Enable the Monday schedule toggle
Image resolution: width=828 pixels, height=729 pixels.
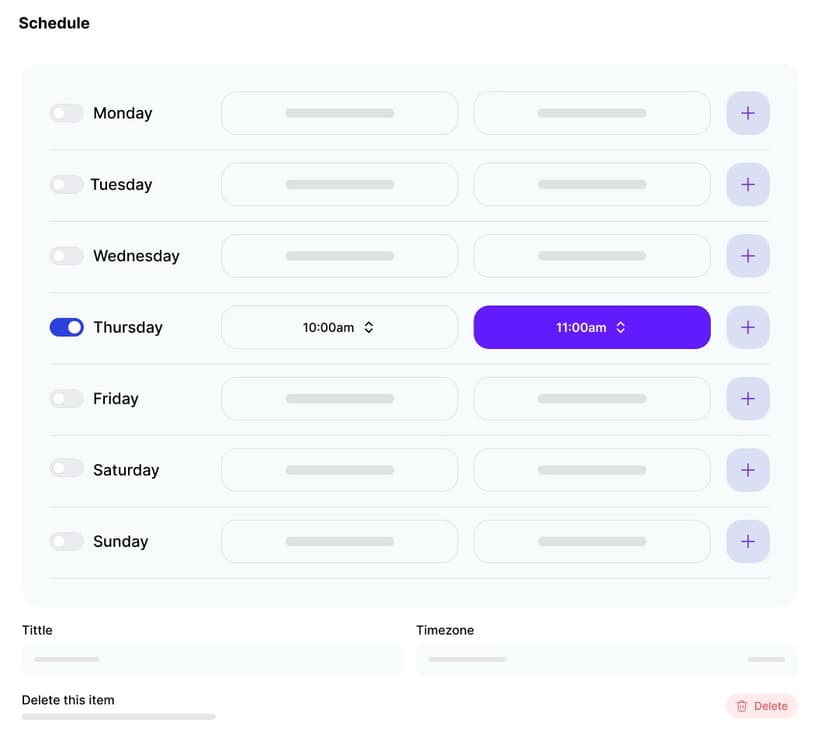pyautogui.click(x=66, y=113)
